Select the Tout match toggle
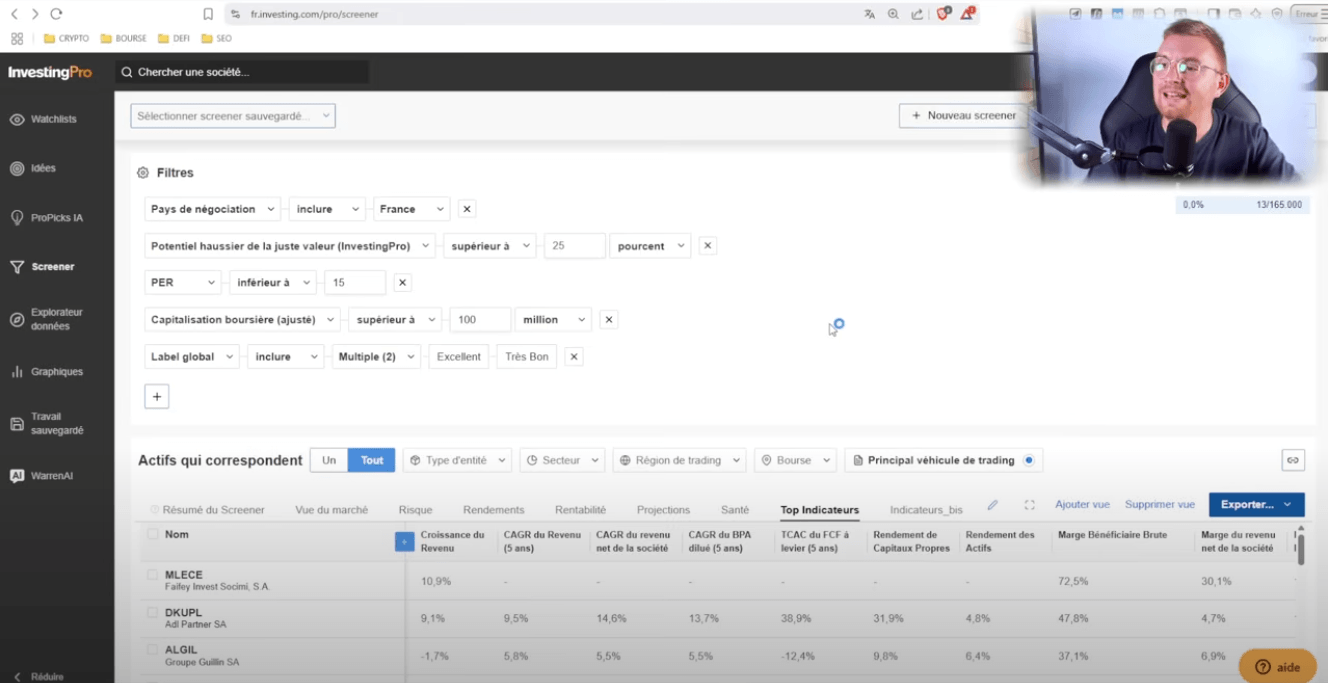The width and height of the screenshot is (1328, 683). coord(372,460)
